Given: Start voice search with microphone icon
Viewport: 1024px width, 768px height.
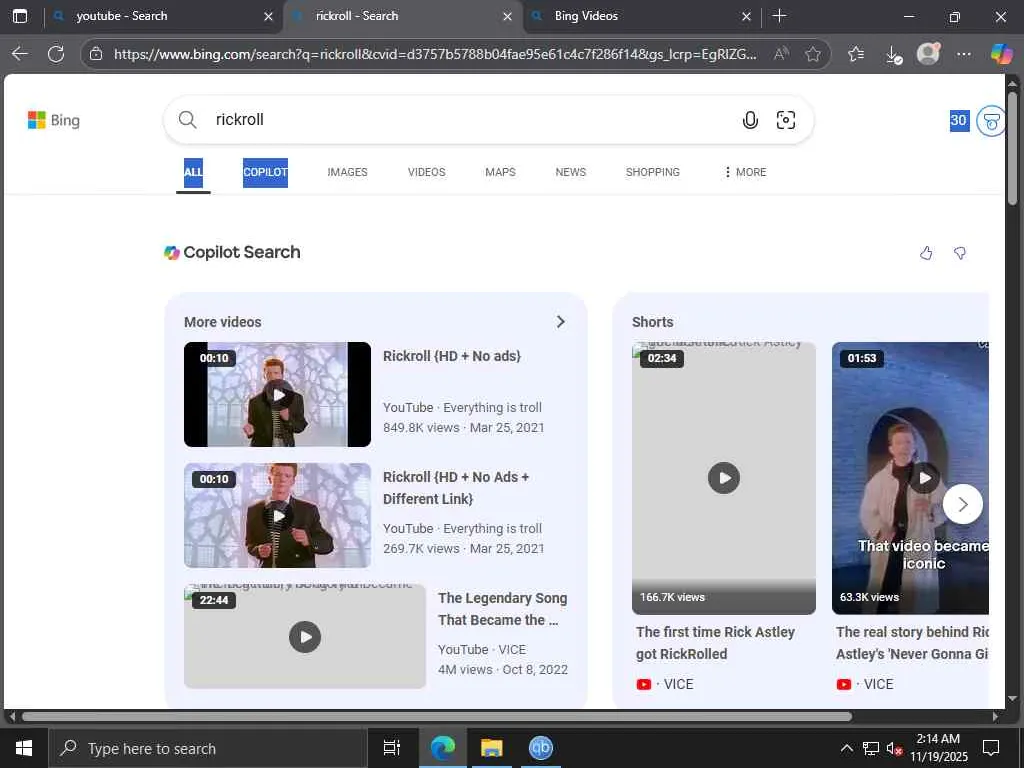Looking at the screenshot, I should 750,120.
